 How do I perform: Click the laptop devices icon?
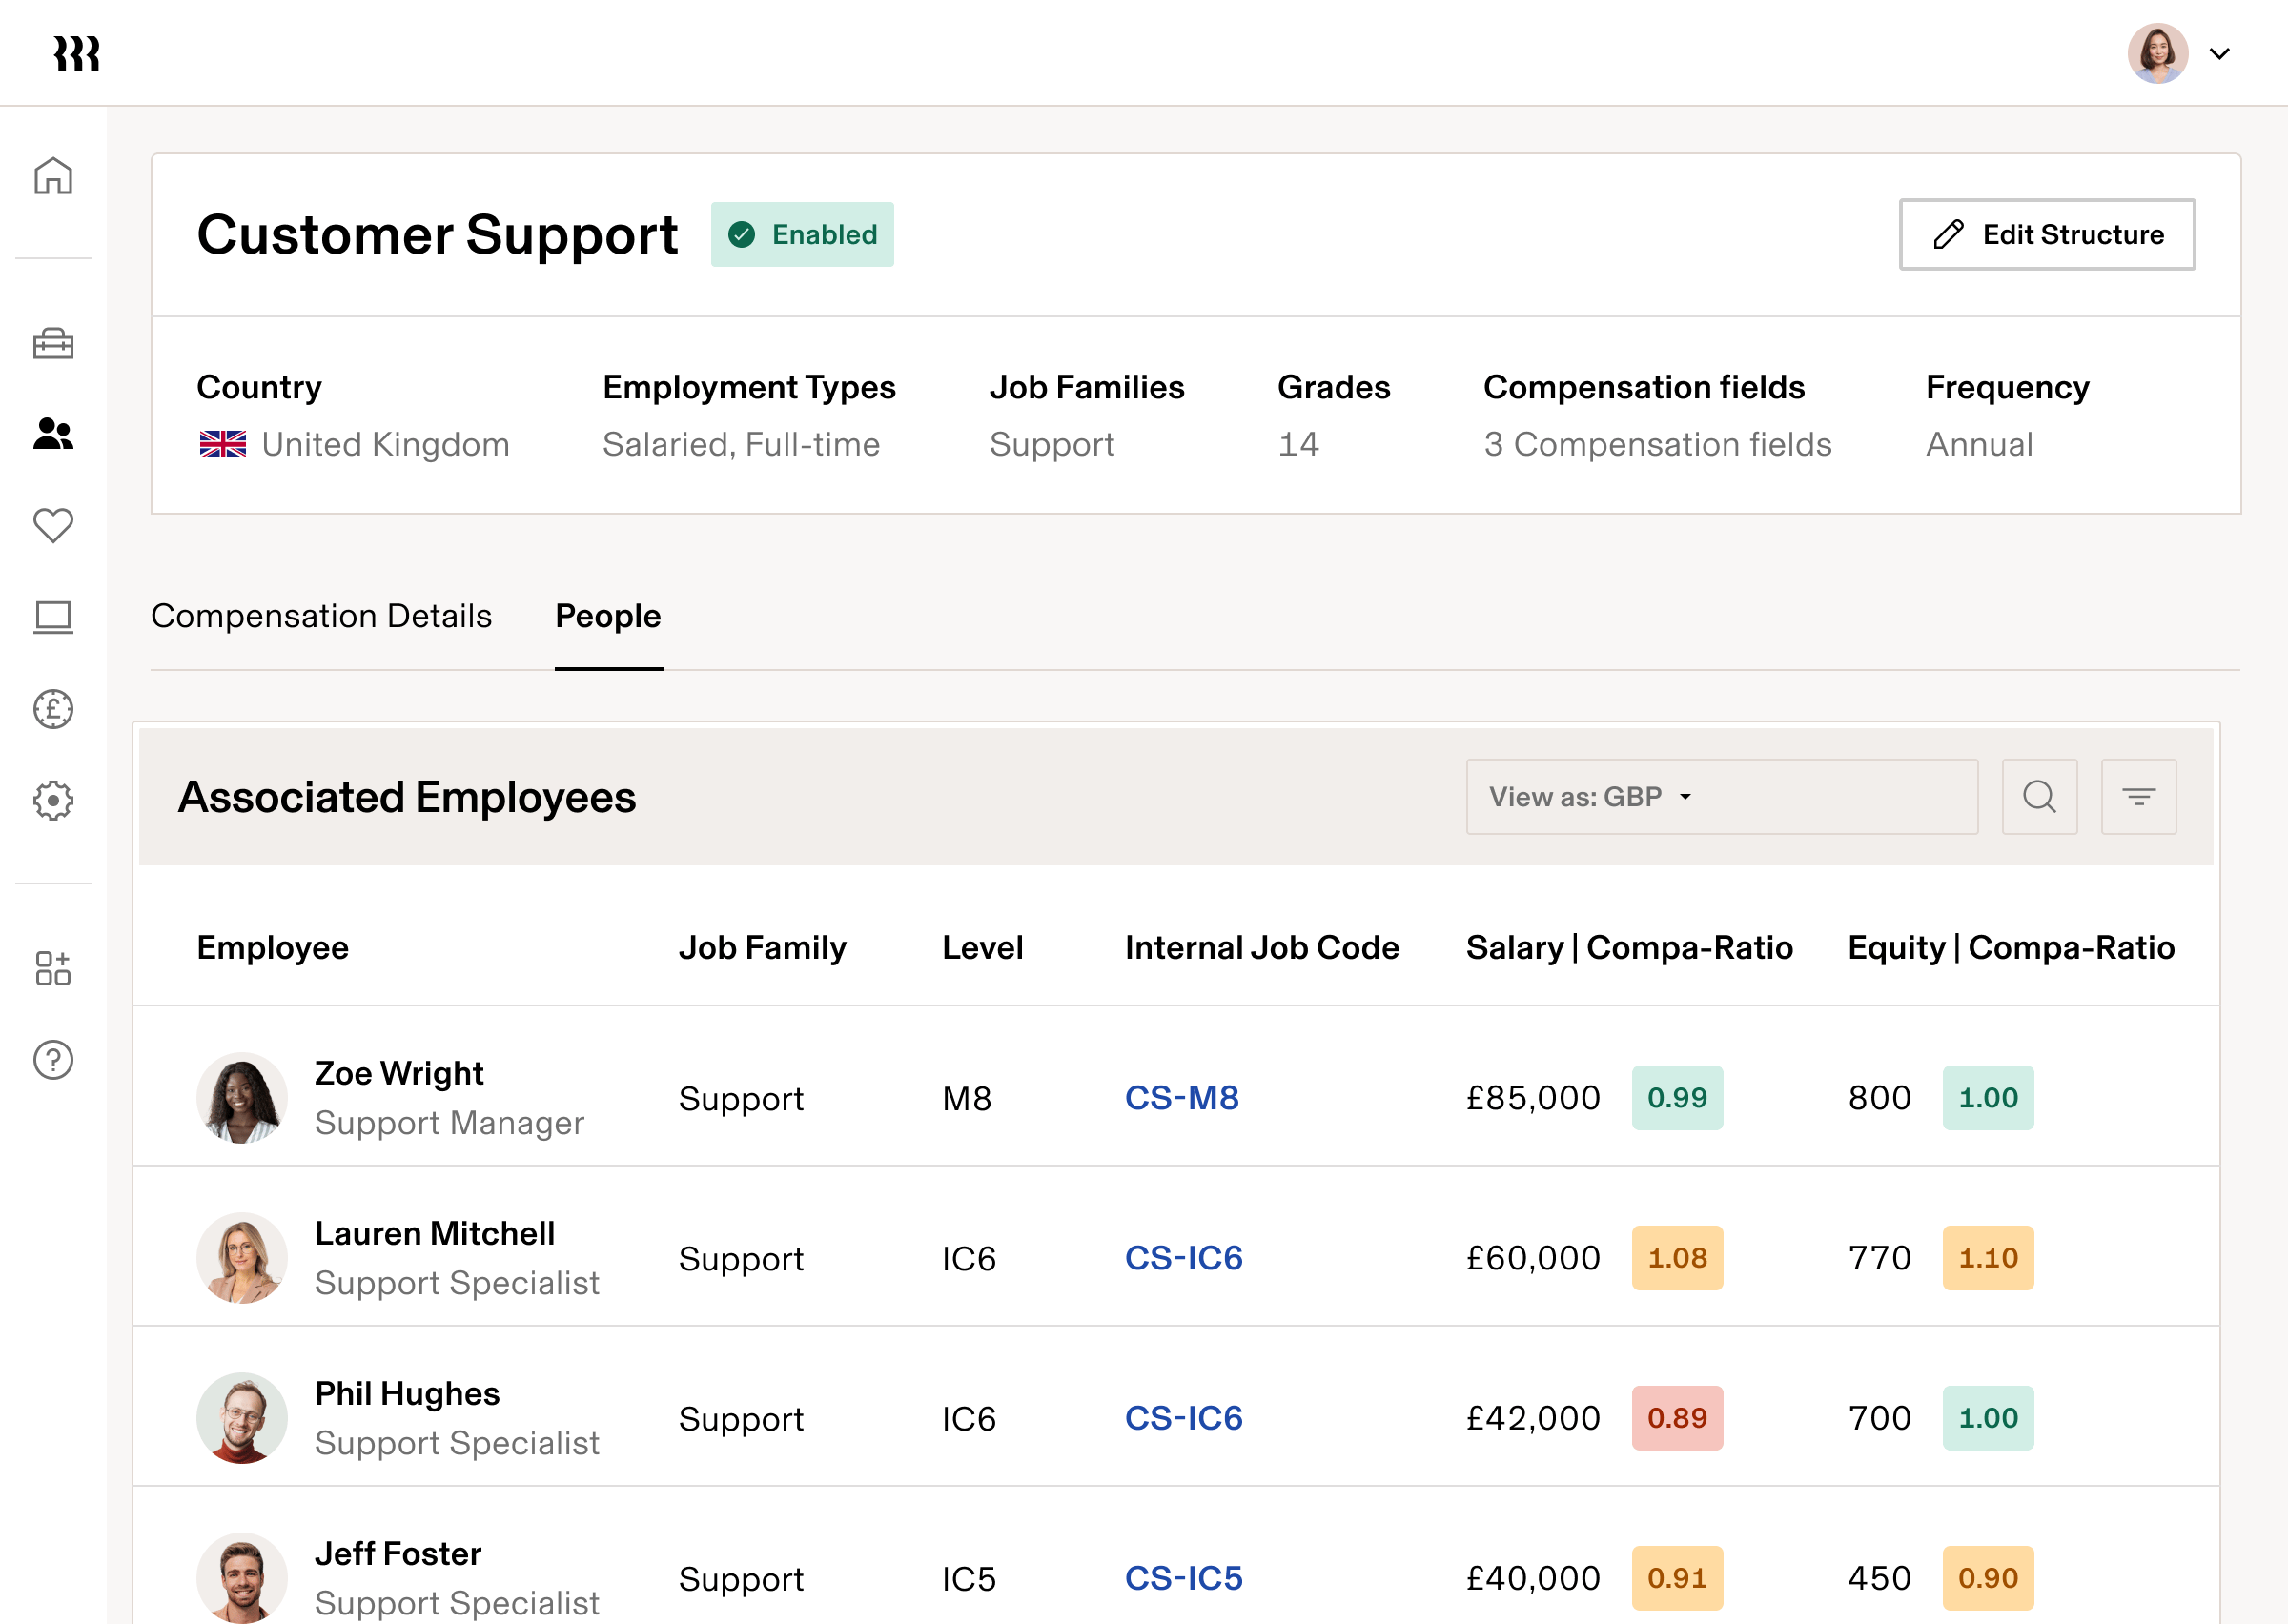click(x=53, y=617)
